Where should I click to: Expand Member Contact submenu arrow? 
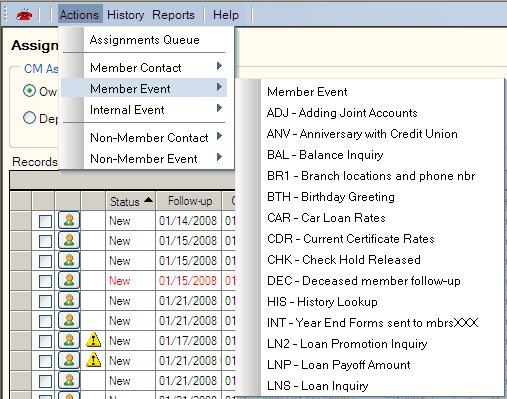(219, 66)
